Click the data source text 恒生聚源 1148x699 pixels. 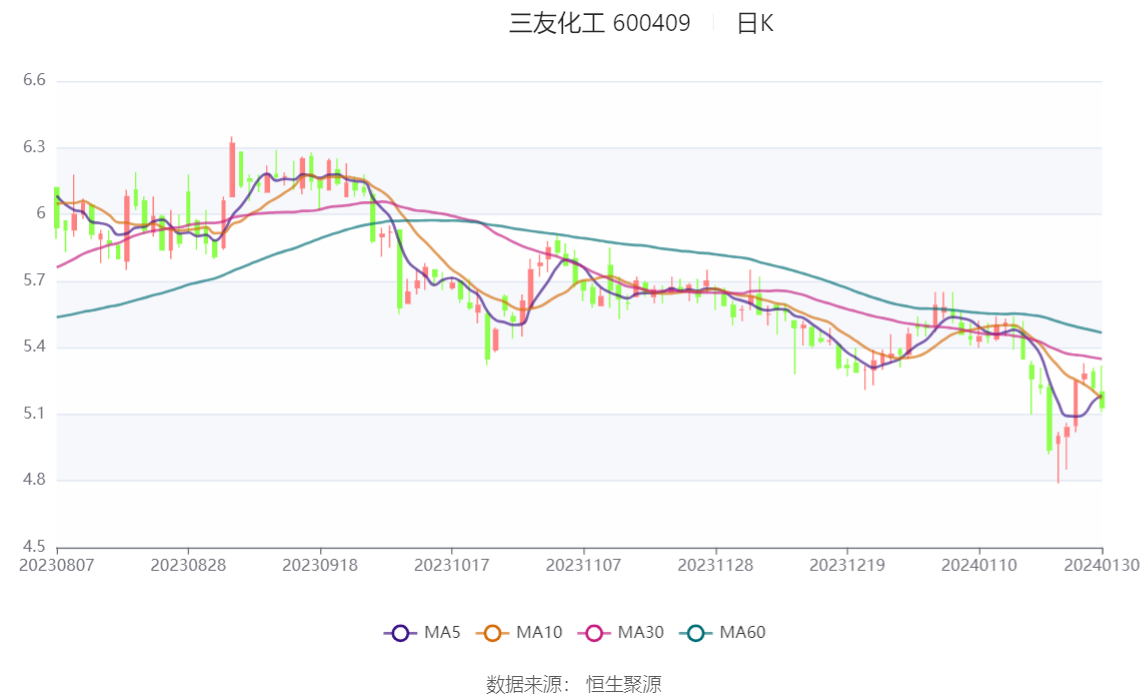click(624, 684)
